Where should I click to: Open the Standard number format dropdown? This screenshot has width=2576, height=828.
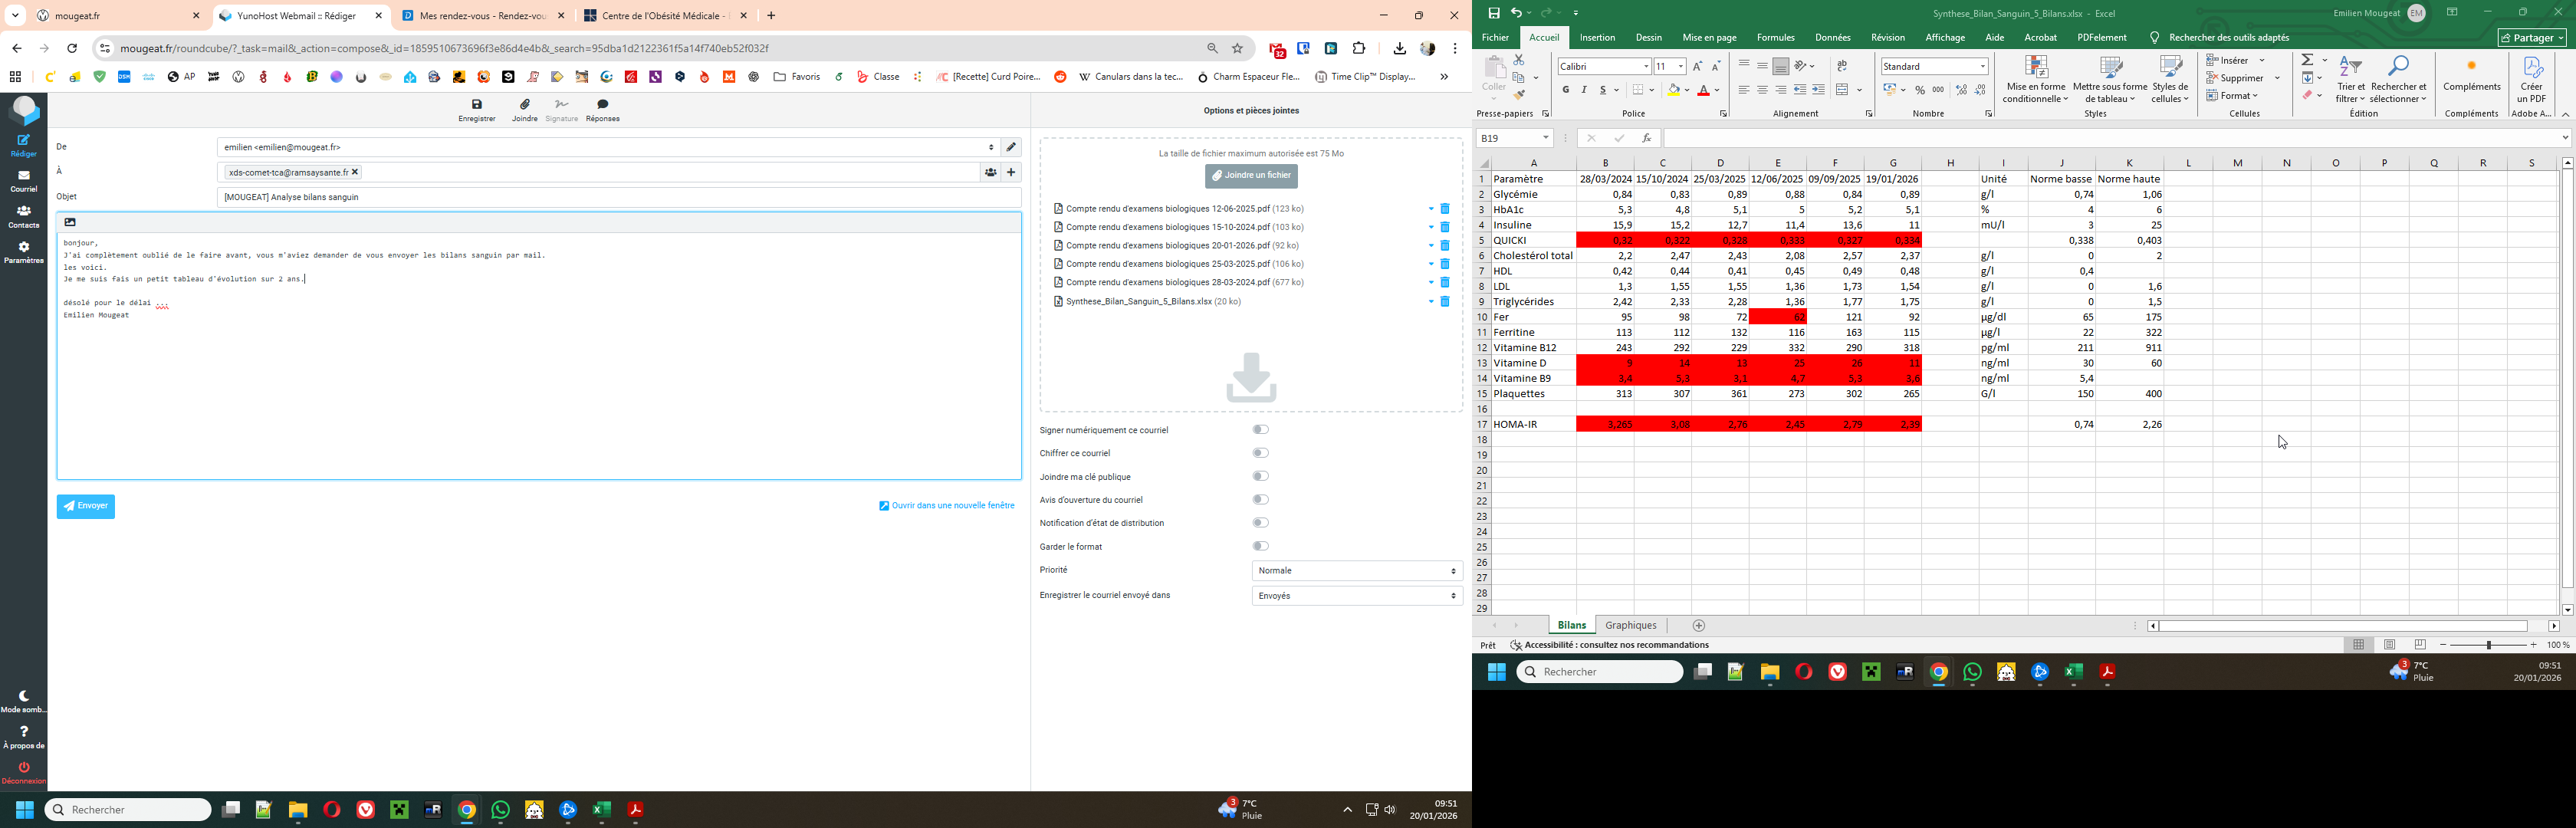click(x=1983, y=67)
